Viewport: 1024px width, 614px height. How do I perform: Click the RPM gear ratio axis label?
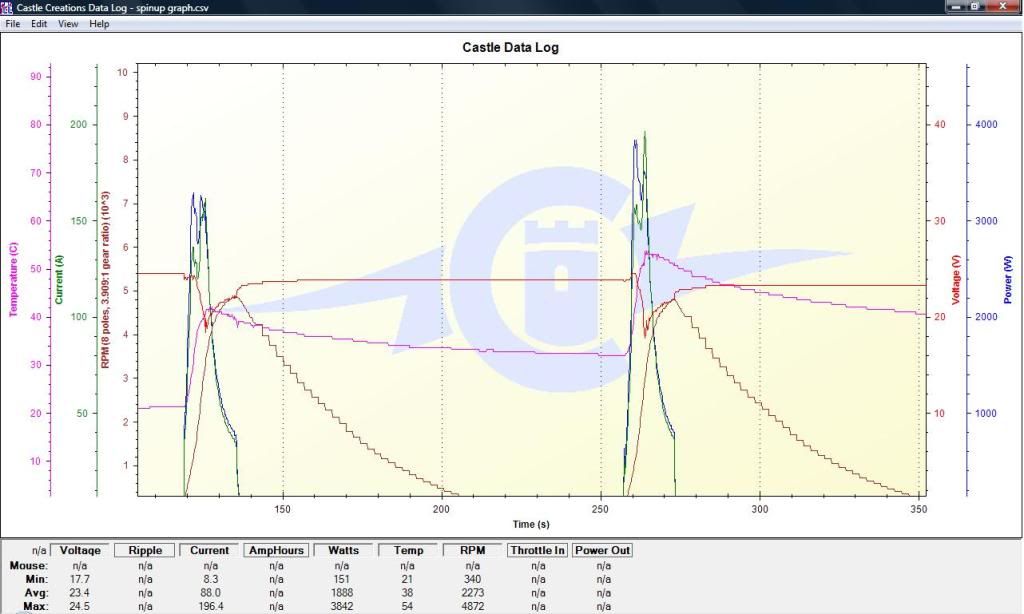(105, 280)
